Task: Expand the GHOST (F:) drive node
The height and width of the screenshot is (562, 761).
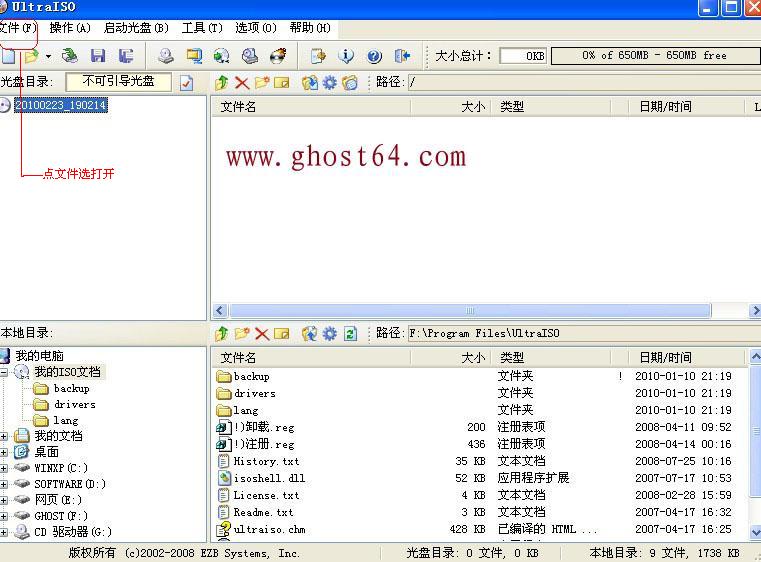Action: [4, 516]
